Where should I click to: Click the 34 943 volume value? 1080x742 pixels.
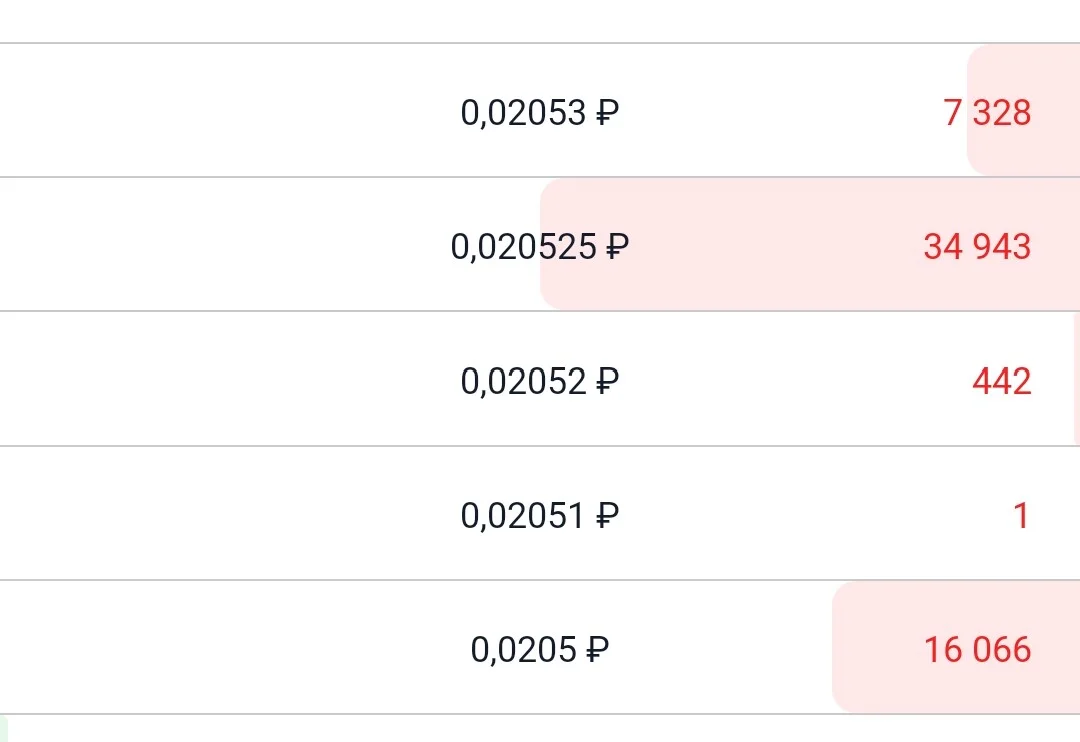click(x=977, y=247)
